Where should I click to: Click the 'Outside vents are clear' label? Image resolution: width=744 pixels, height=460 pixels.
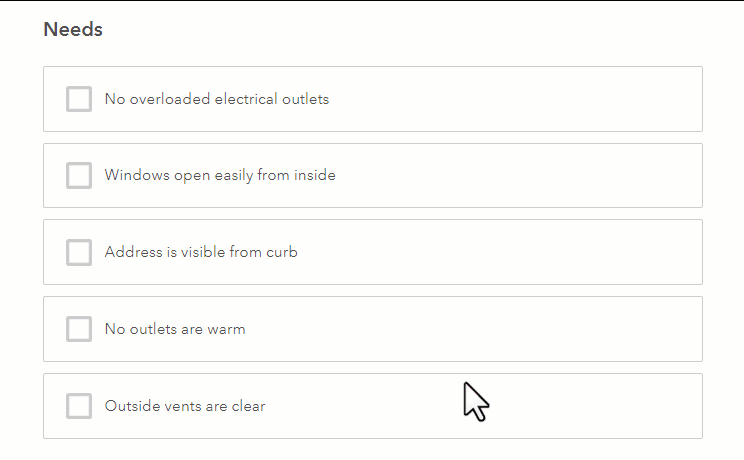click(x=185, y=406)
